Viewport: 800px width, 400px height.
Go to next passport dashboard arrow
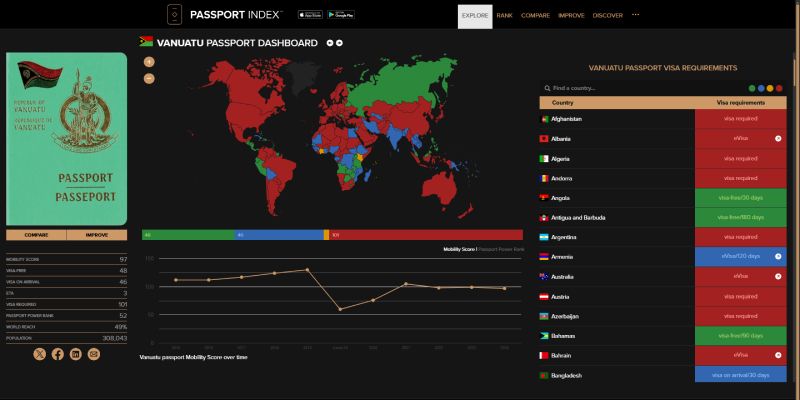click(339, 43)
